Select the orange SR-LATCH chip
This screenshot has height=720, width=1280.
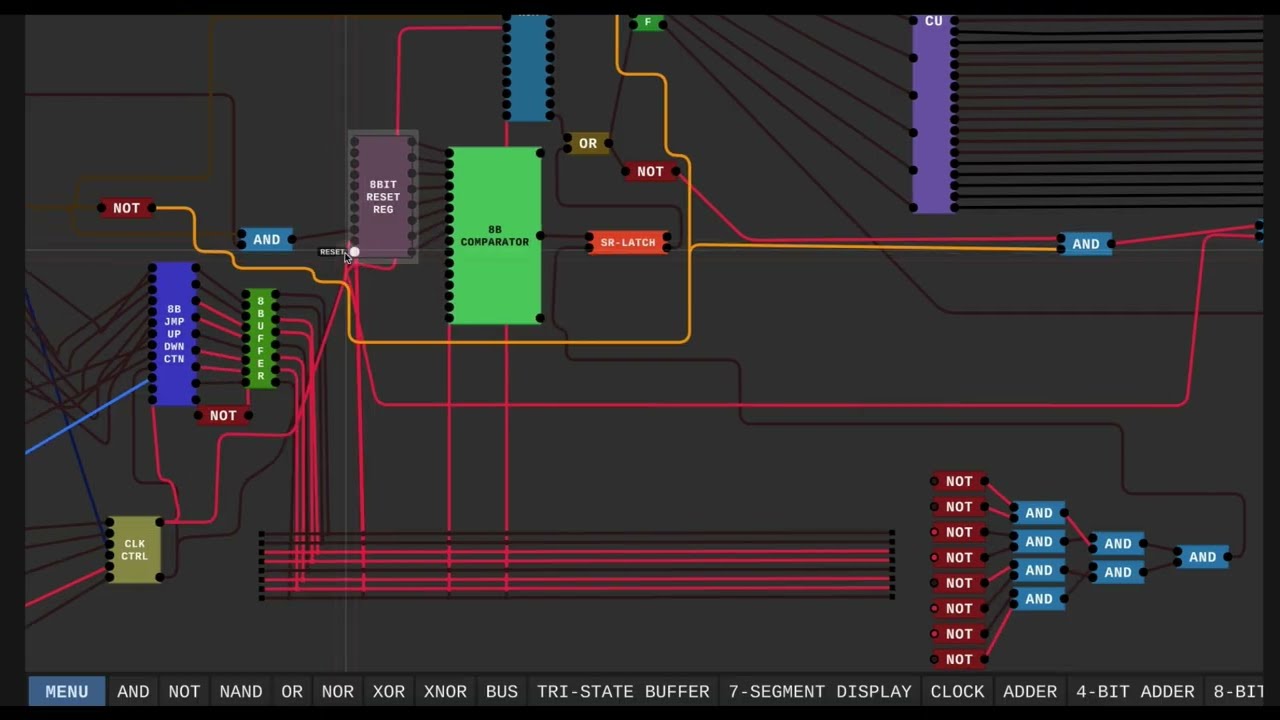click(x=628, y=243)
